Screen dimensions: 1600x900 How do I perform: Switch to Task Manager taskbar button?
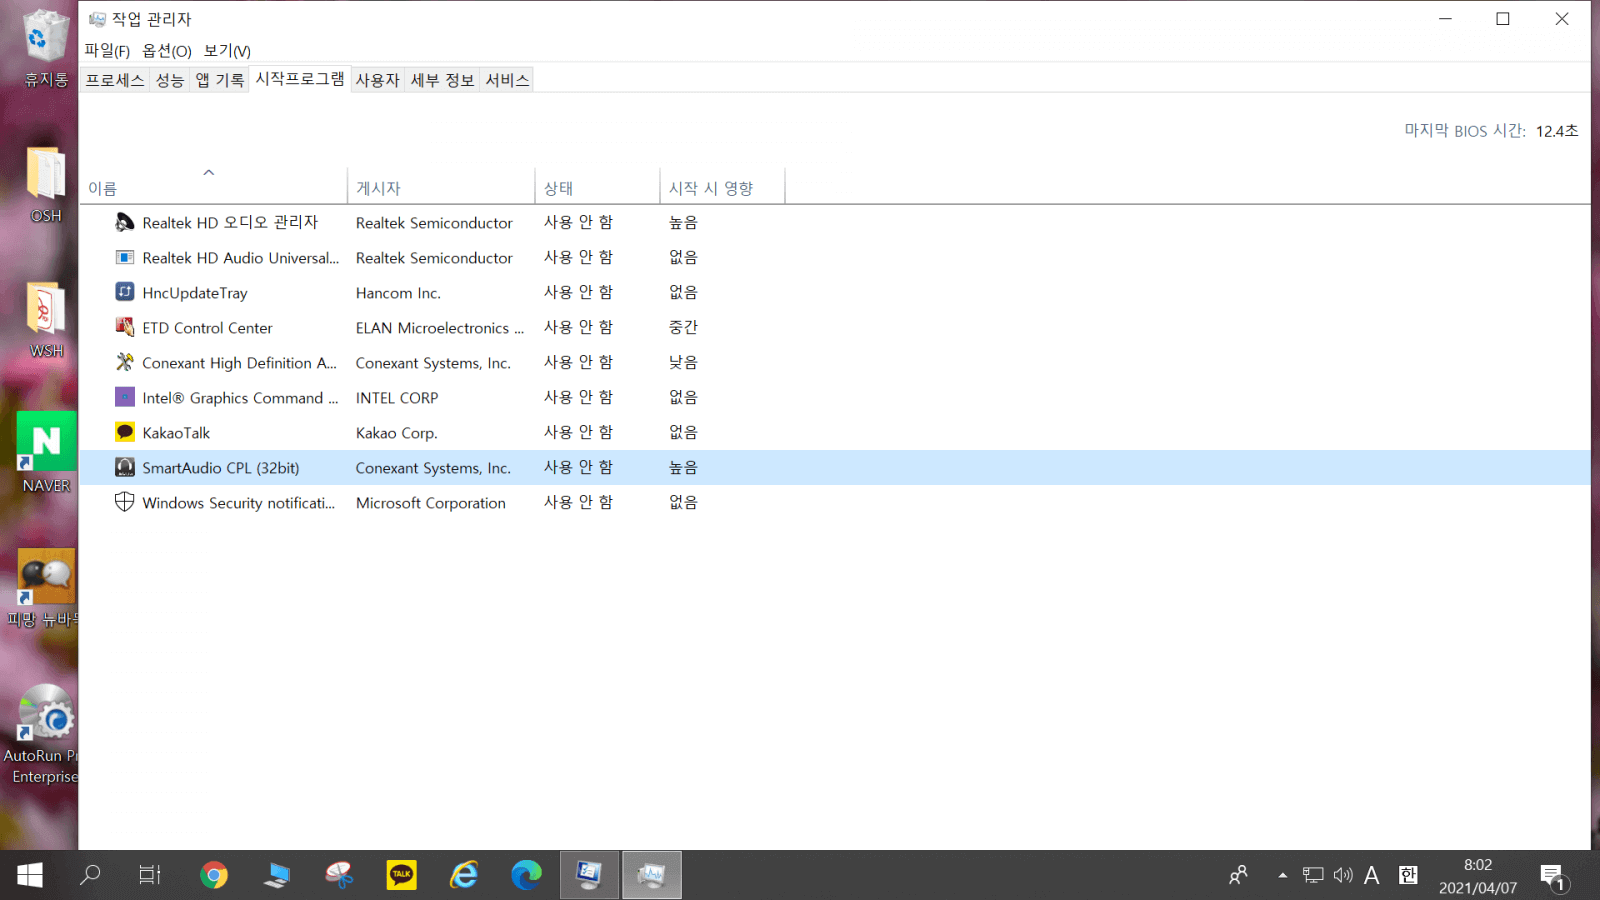tap(651, 875)
